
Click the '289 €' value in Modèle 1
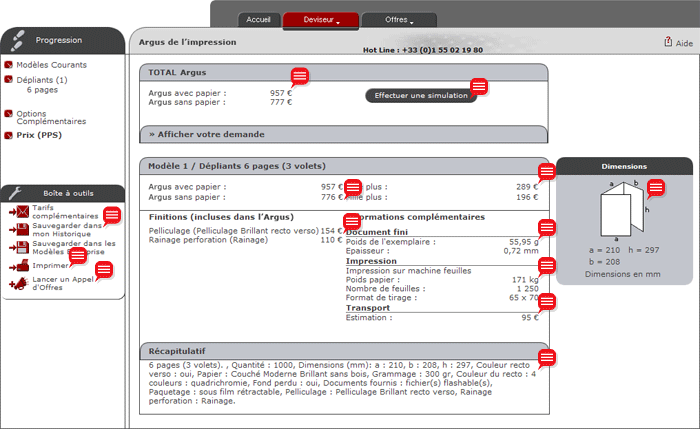click(527, 187)
